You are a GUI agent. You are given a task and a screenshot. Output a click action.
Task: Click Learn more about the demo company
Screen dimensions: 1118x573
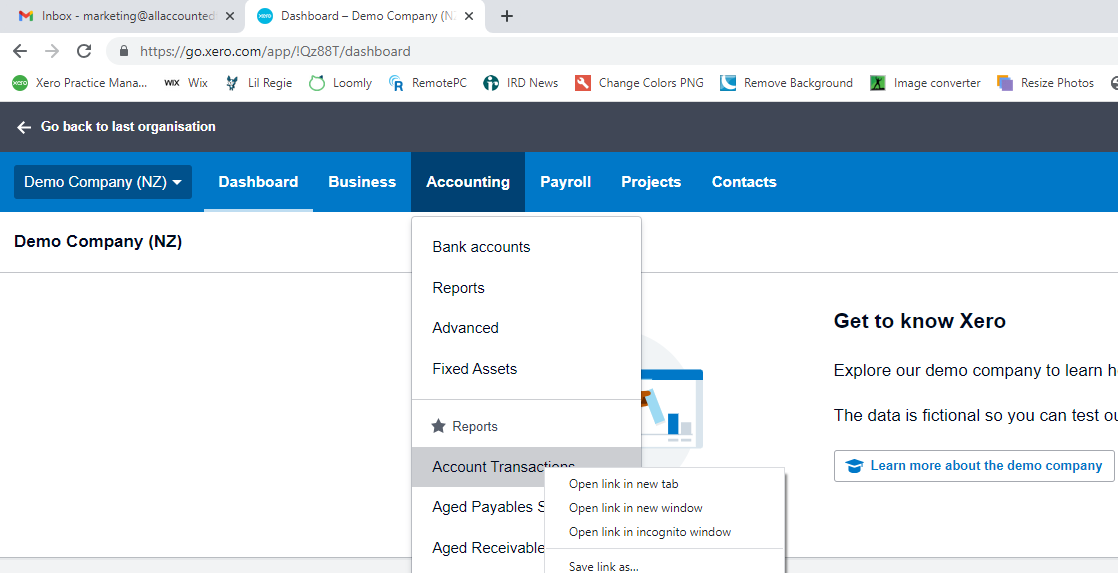tap(974, 466)
